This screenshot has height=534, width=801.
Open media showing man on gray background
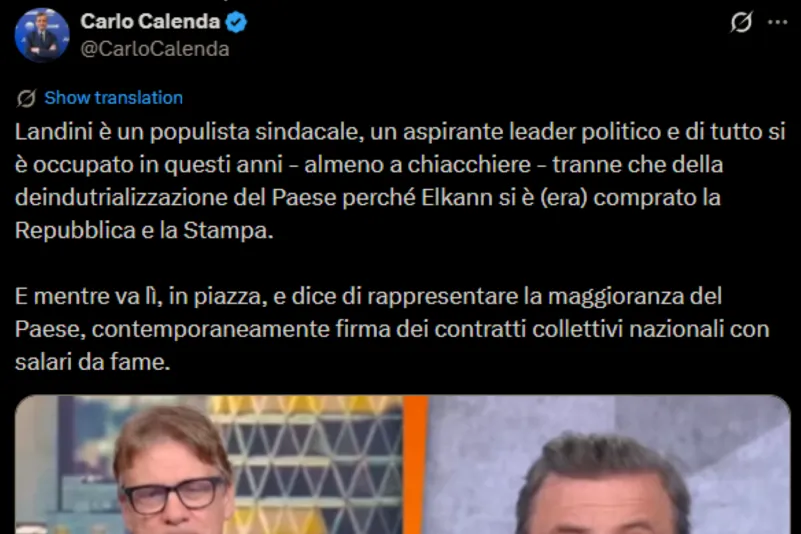pos(609,465)
